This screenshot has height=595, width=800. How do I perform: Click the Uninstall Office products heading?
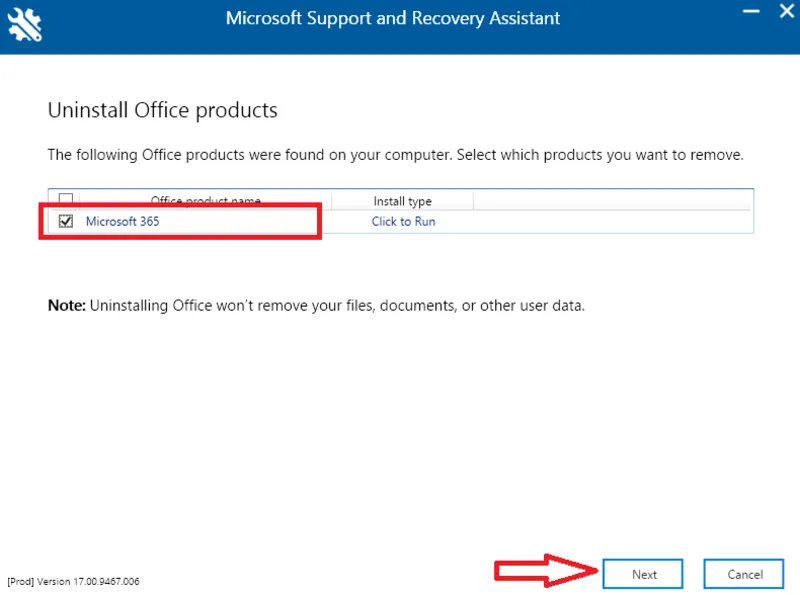162,110
